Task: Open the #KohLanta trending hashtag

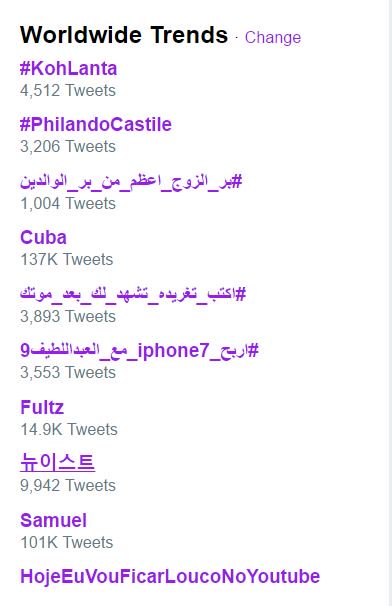Action: click(x=68, y=68)
